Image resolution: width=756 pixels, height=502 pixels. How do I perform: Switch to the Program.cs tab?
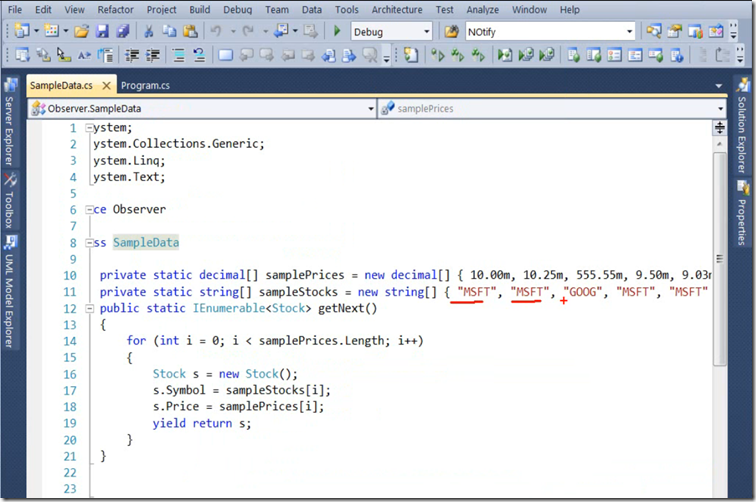click(x=145, y=86)
